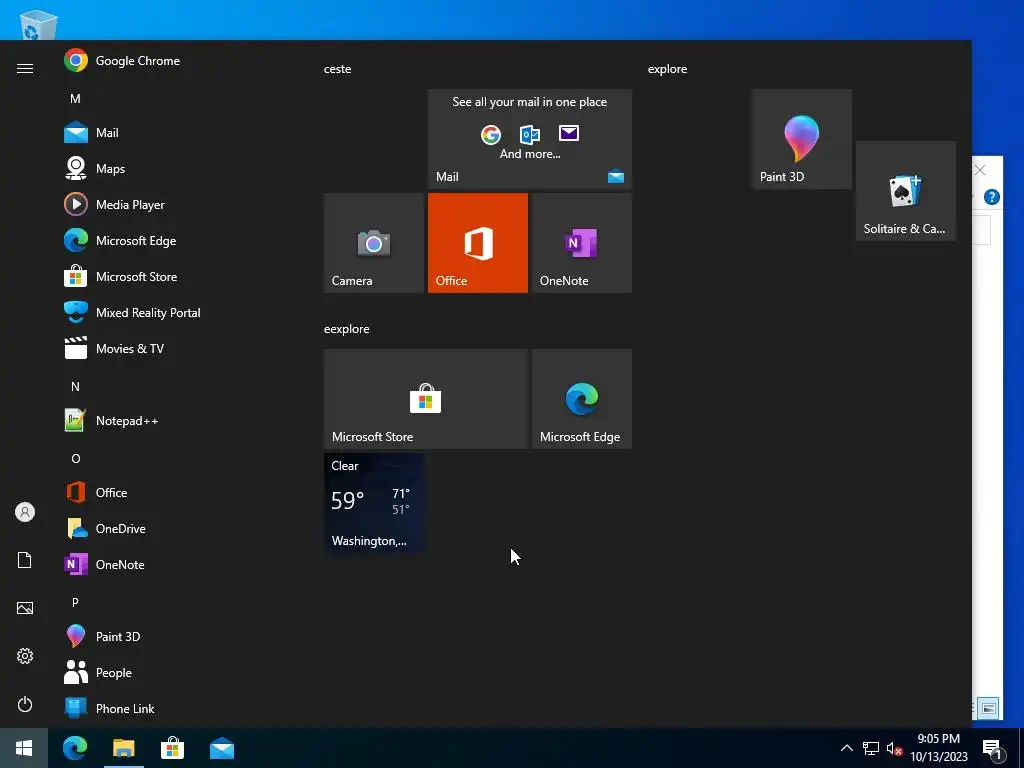Open Microsoft Store from the taskbar
The height and width of the screenshot is (768, 1024).
(x=172, y=748)
